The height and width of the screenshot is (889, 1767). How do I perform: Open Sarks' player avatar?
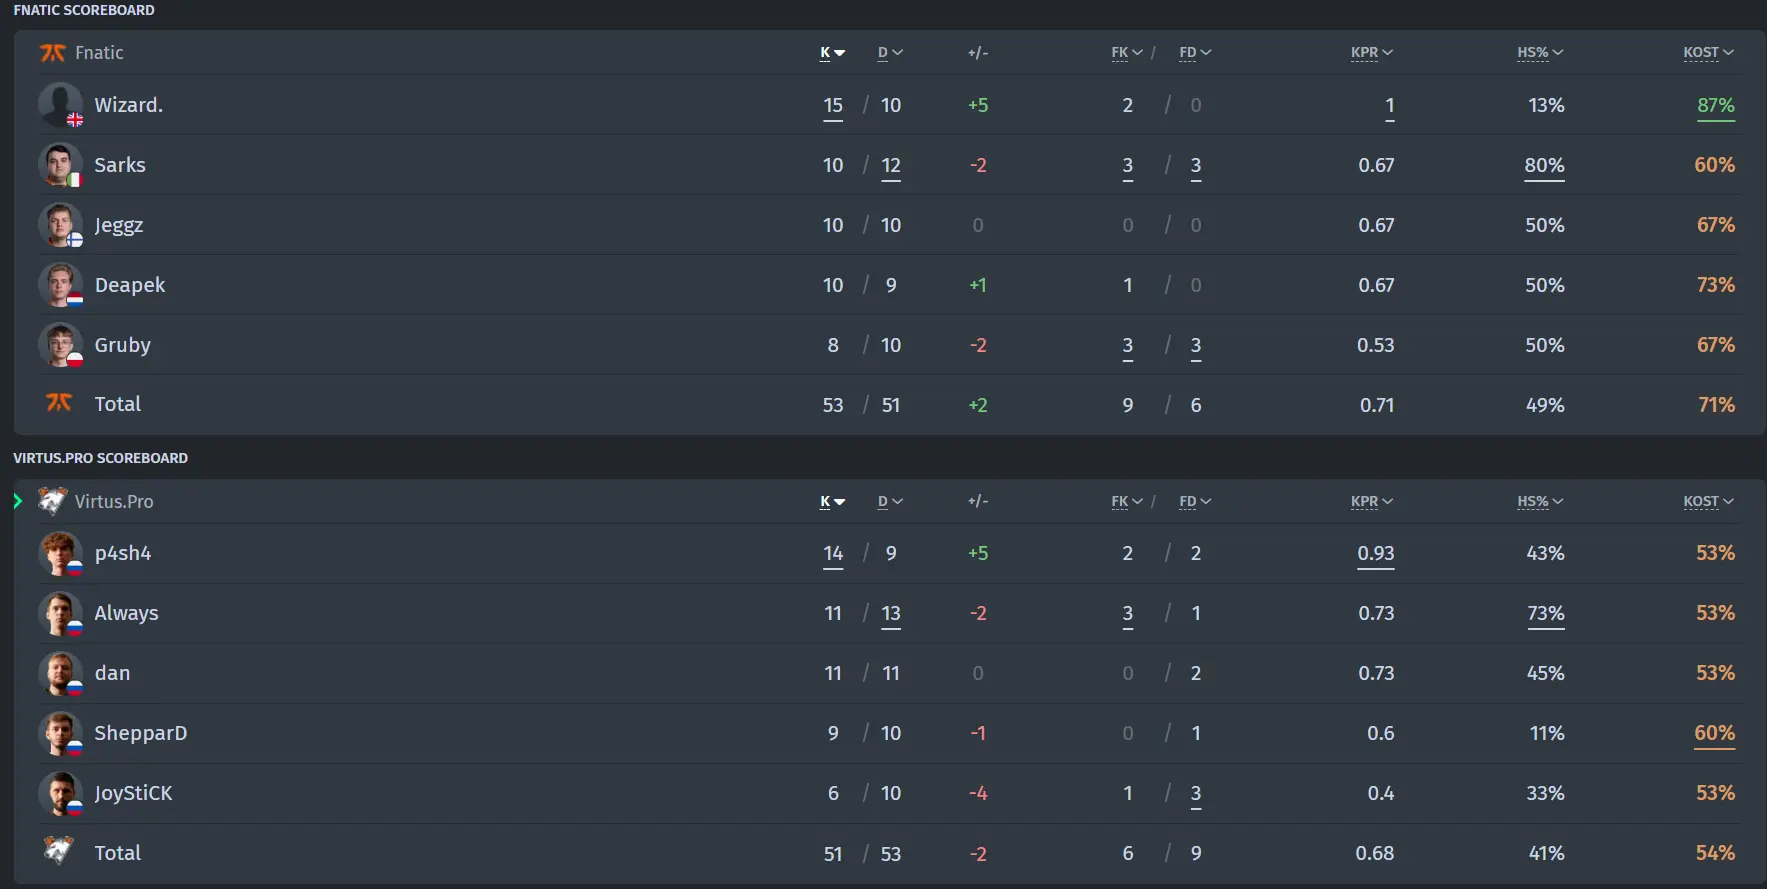click(x=60, y=165)
